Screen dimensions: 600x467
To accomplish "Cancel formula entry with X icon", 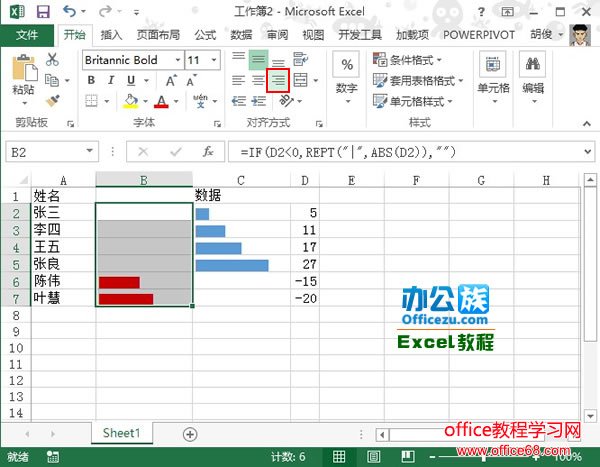I will pos(143,152).
